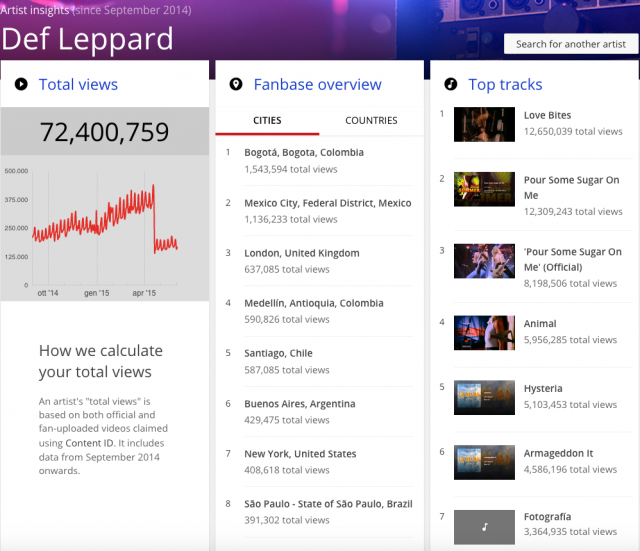Screen dimensions: 640x551
Task: Click the music note icon beside Top tracks
Action: tap(451, 85)
